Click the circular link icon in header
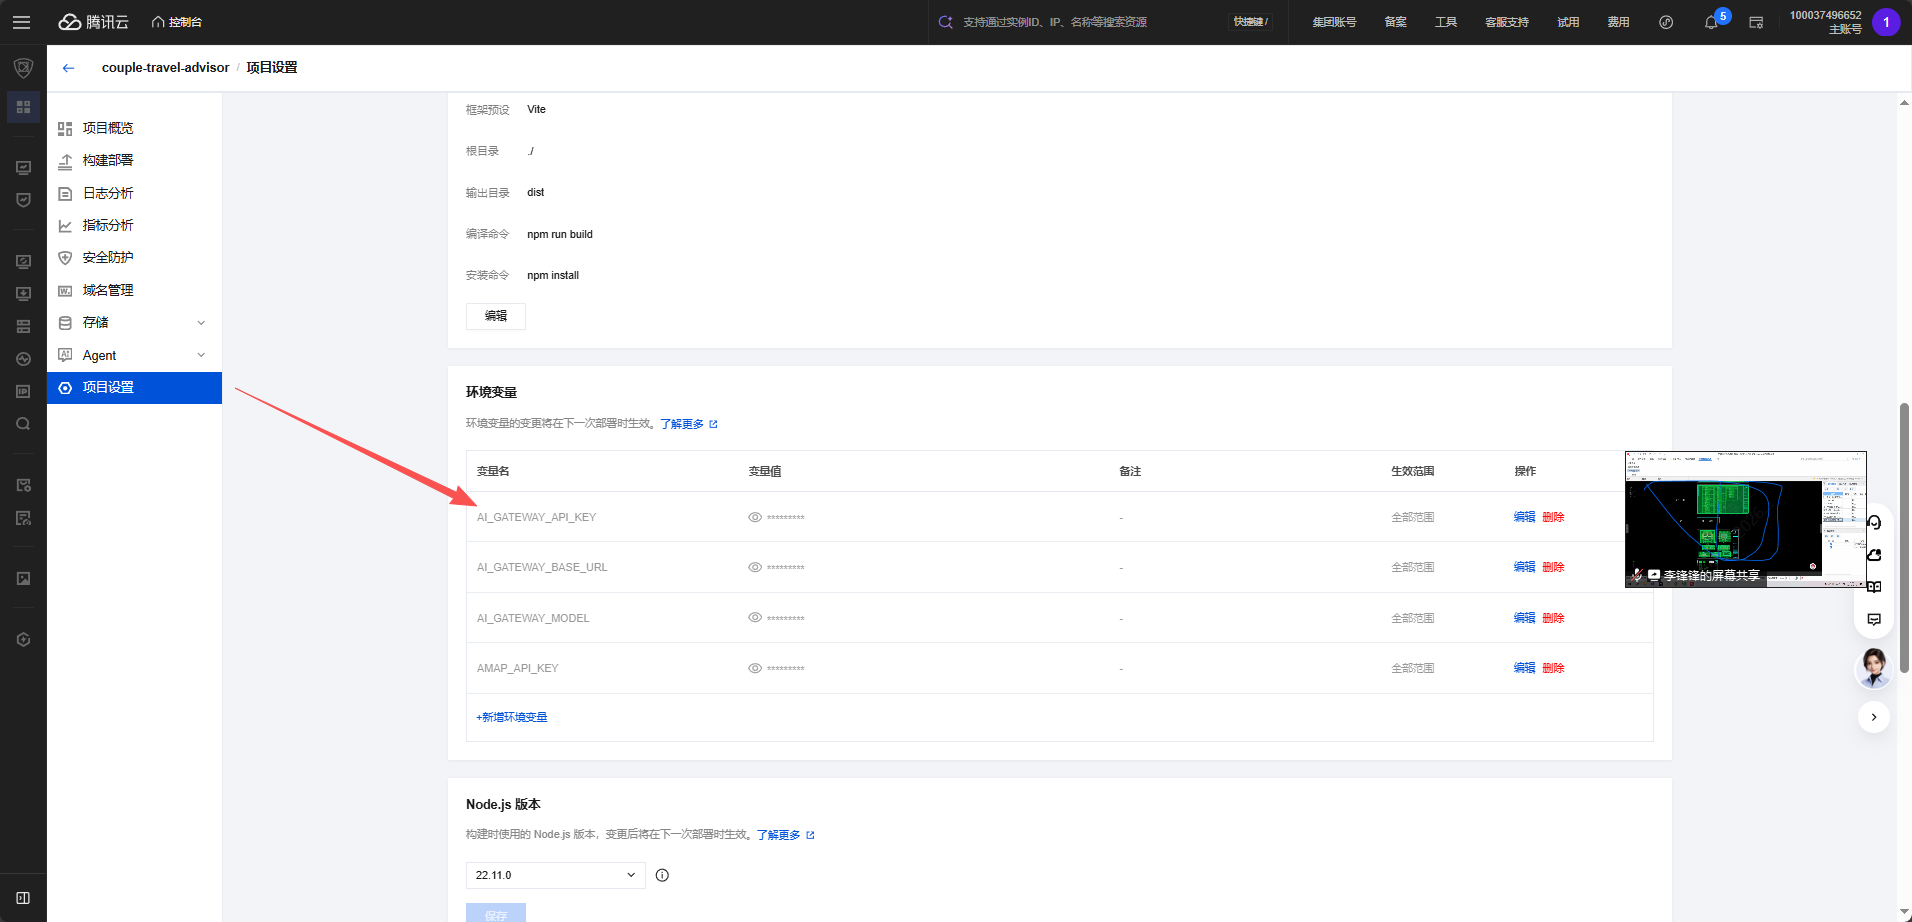This screenshot has width=1912, height=922. point(1666,22)
